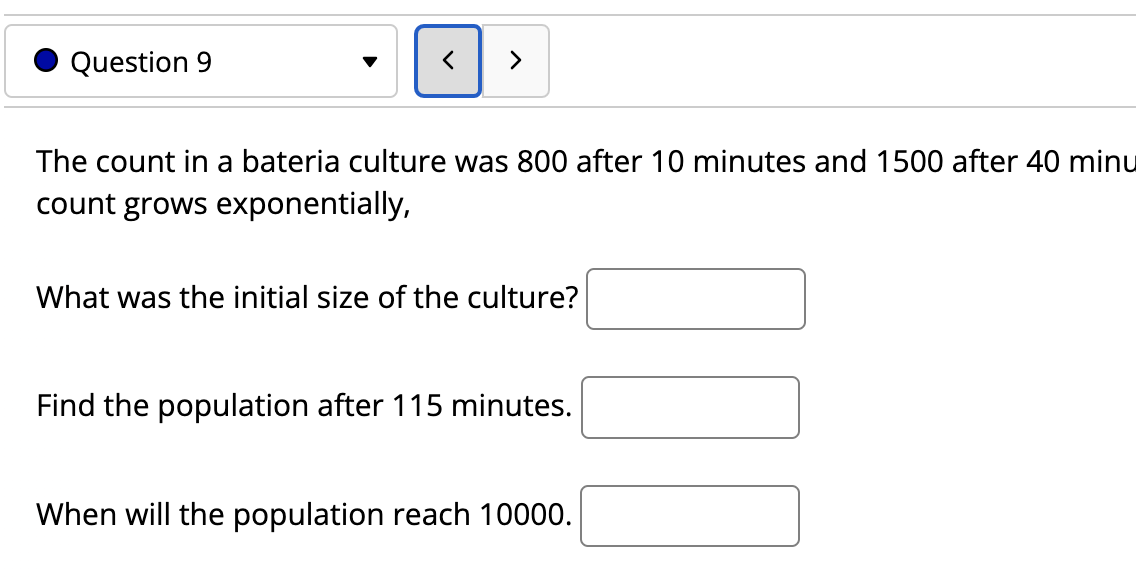1136x582 pixels.
Task: Click the number 115 in the second prompt
Action: 418,406
